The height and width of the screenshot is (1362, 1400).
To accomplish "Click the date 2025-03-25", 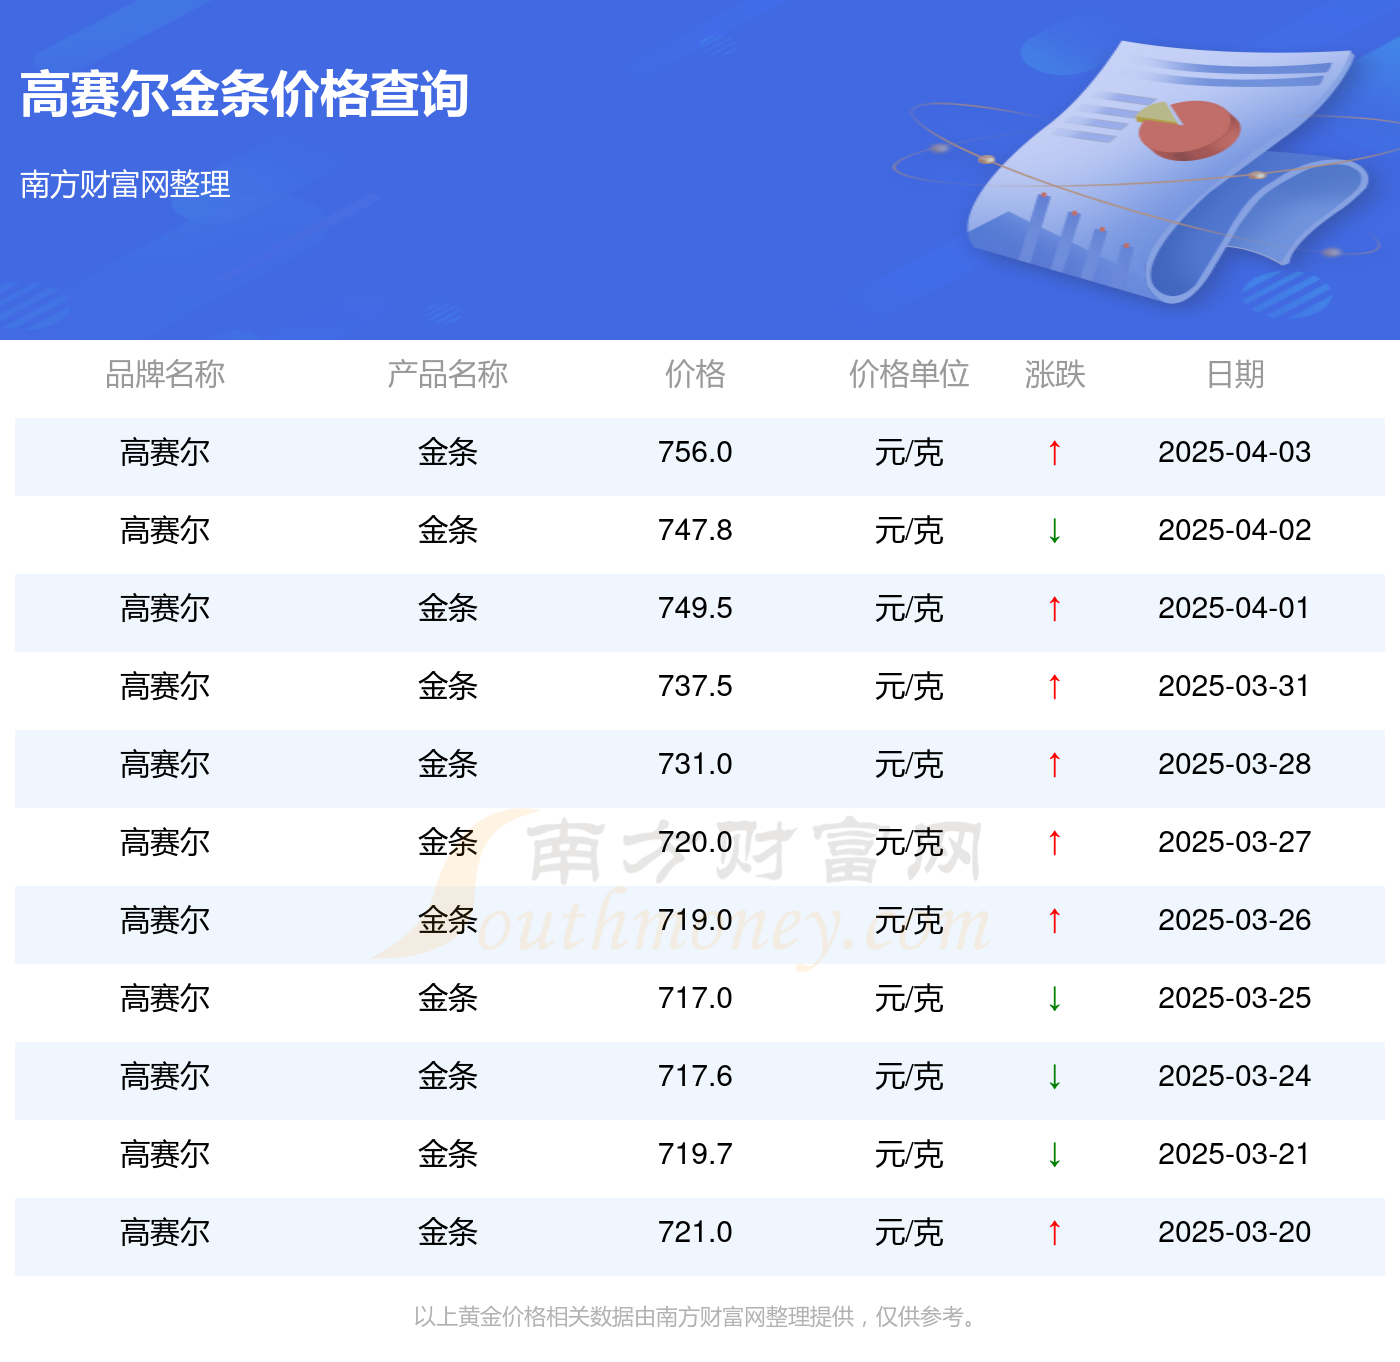I will (1235, 998).
